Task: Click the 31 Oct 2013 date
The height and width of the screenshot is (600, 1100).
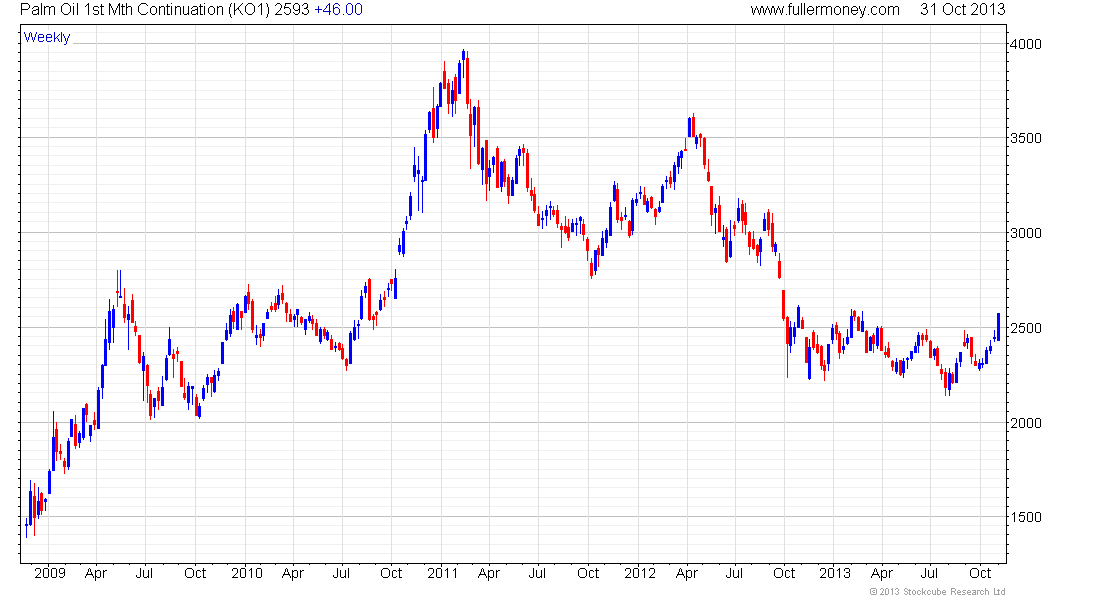Action: coord(962,10)
